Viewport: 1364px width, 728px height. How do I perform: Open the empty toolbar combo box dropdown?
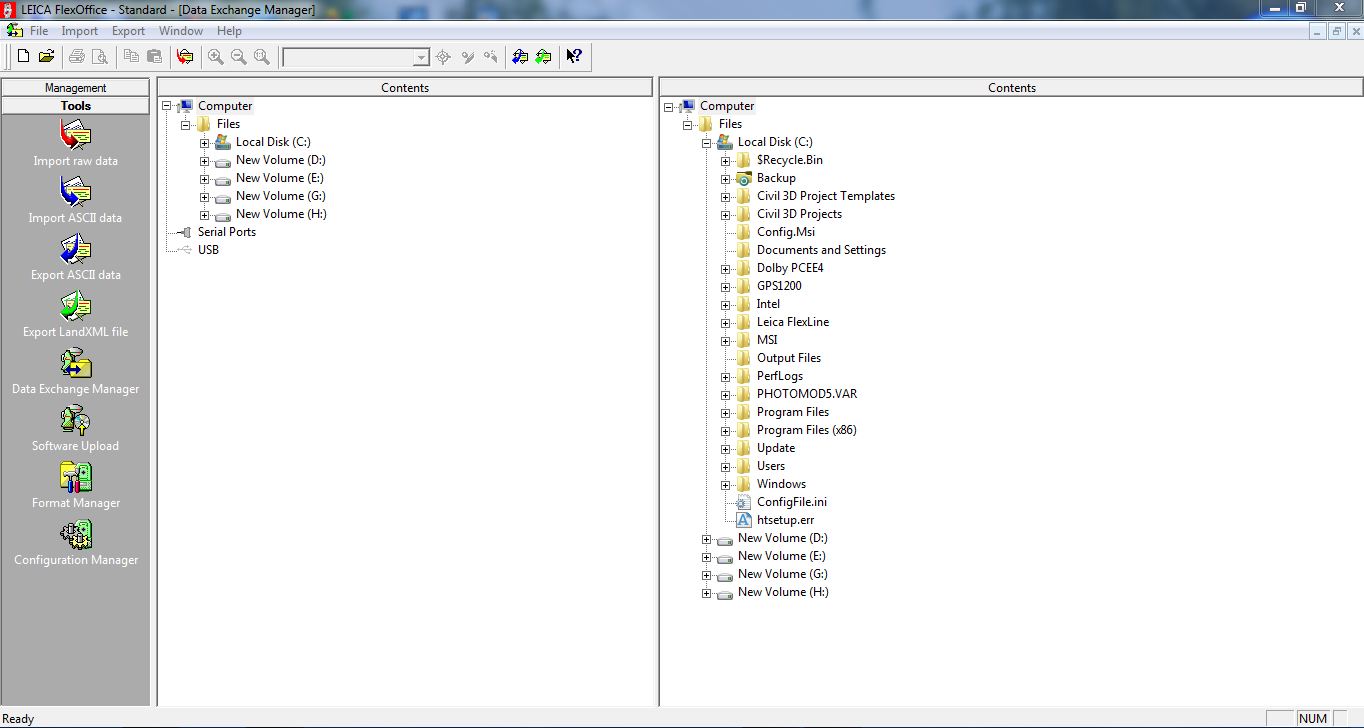point(421,58)
